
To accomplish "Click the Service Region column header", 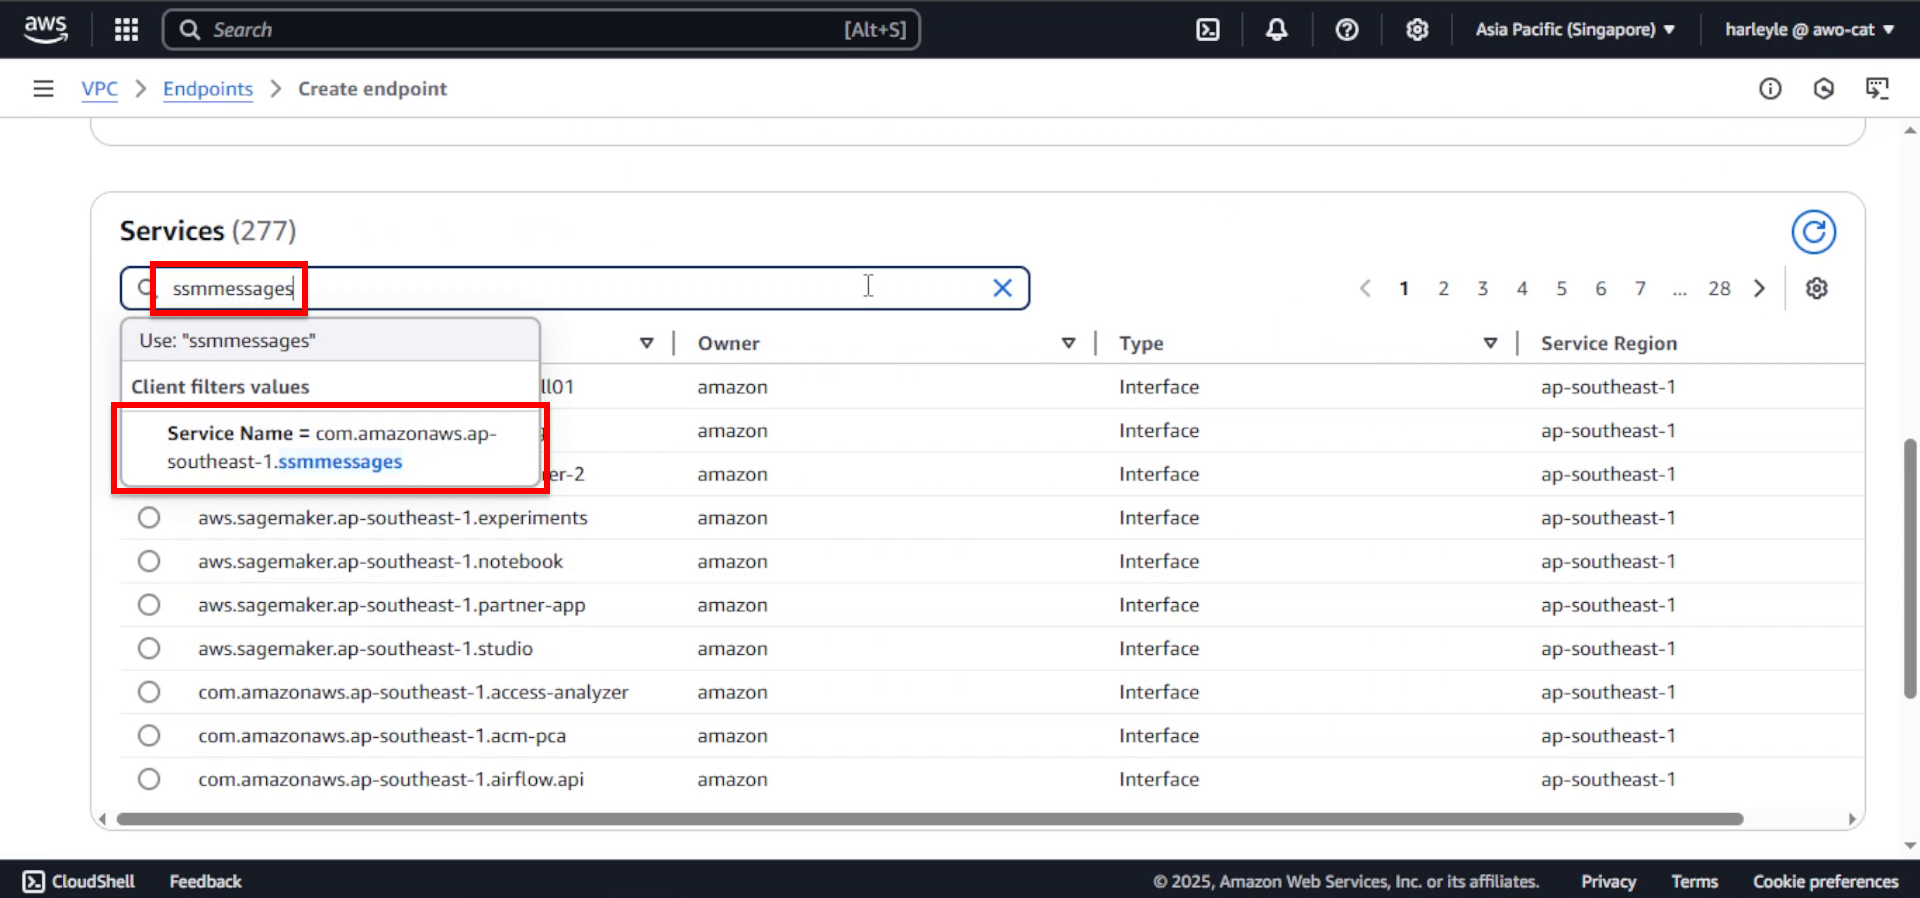I will 1608,343.
